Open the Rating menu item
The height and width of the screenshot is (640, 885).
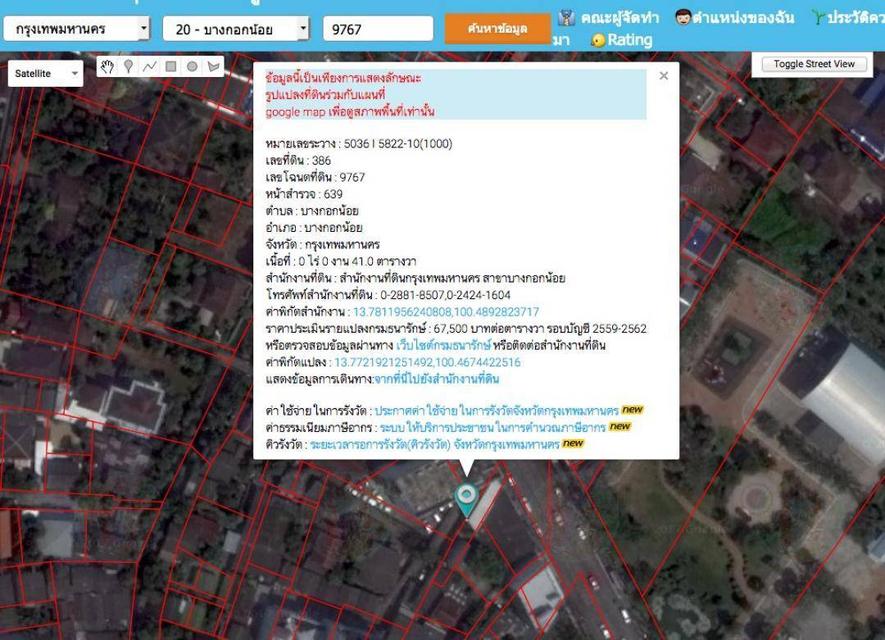point(630,40)
